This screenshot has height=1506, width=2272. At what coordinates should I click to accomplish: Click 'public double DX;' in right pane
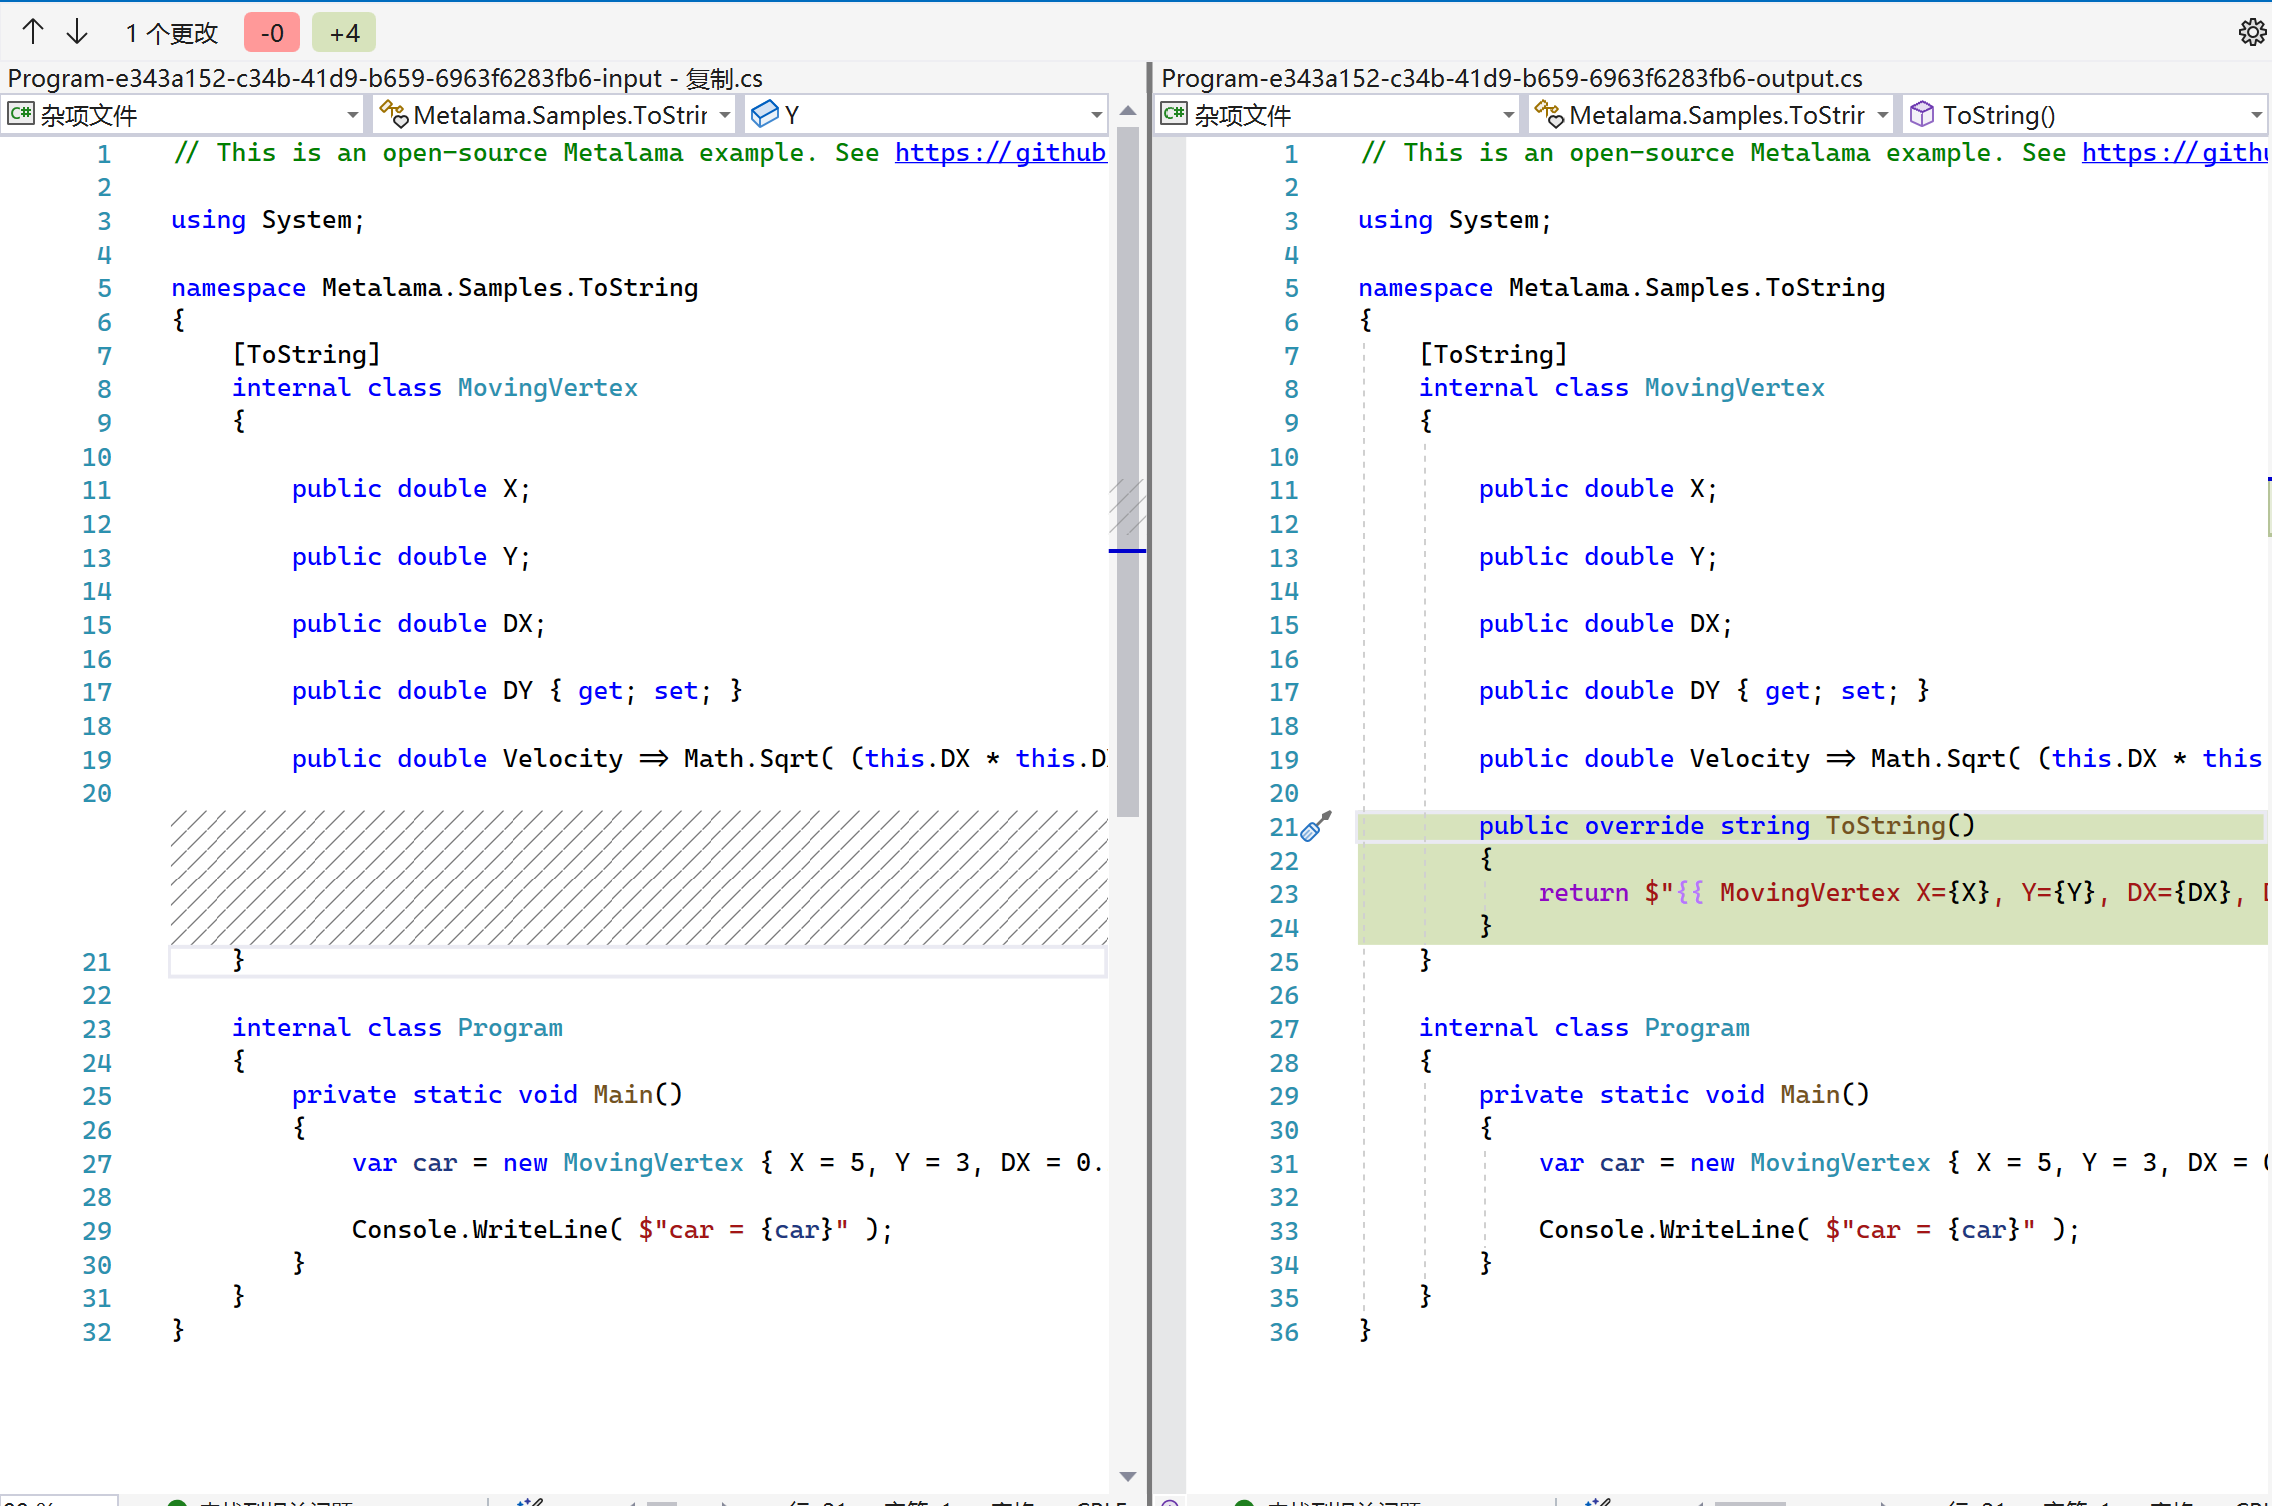click(1606, 624)
